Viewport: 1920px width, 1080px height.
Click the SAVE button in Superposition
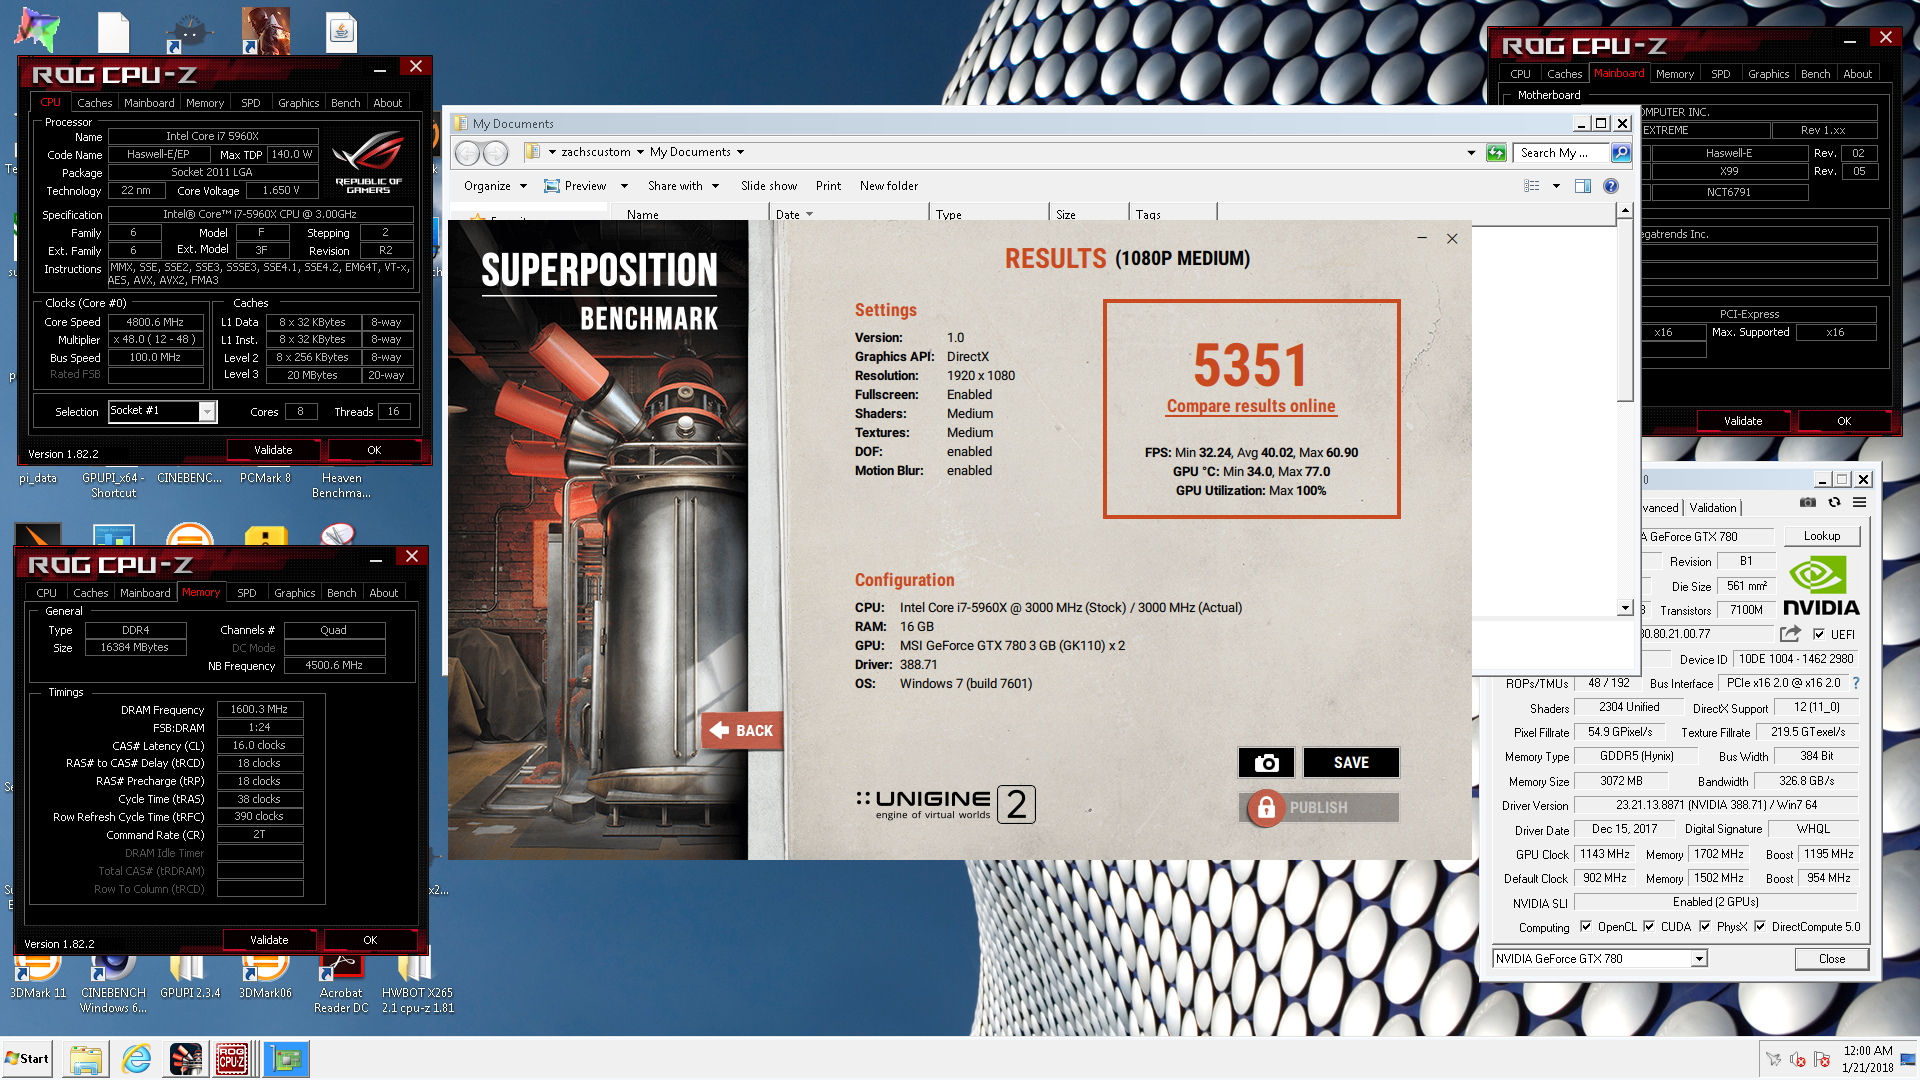coord(1351,763)
